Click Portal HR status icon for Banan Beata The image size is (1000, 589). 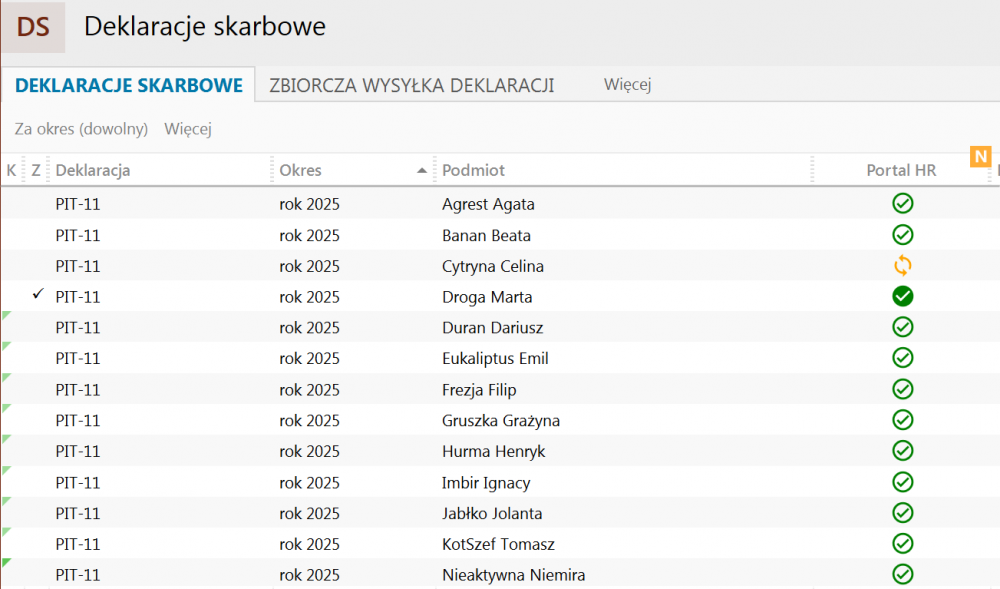[902, 235]
